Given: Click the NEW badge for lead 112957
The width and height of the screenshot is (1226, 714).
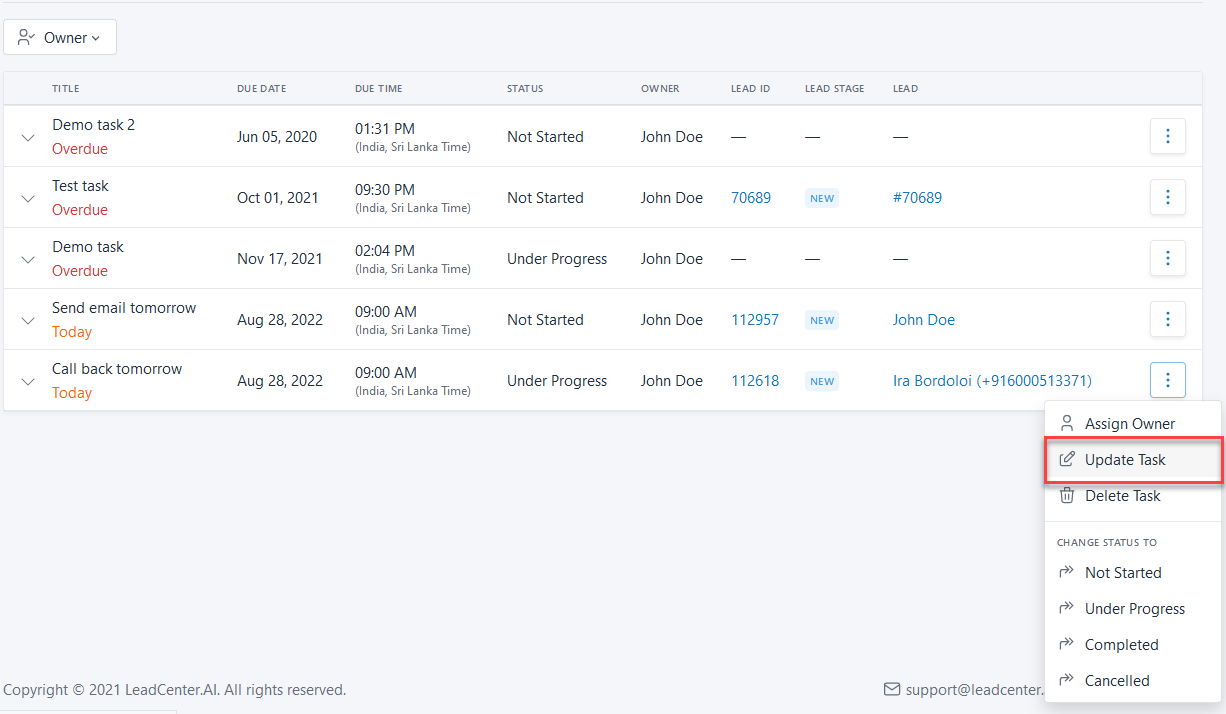Looking at the screenshot, I should click(x=821, y=320).
